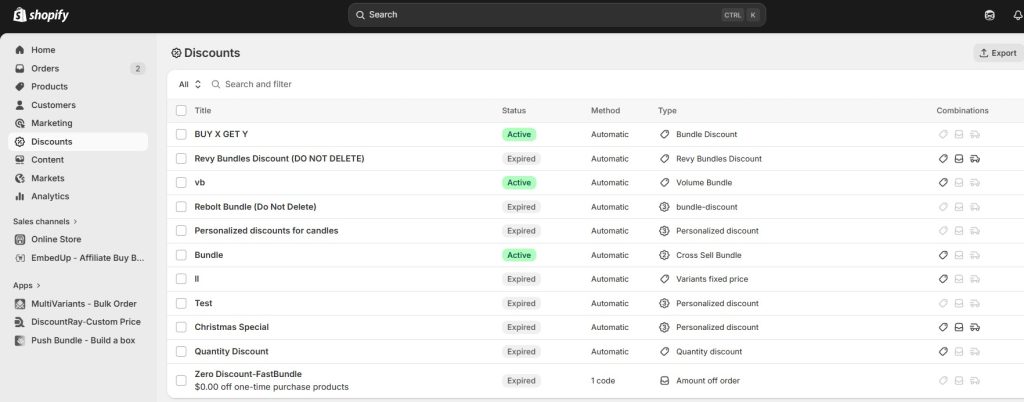Click the Customers person icon in sidebar
Screen dimensions: 1024x402
point(20,104)
